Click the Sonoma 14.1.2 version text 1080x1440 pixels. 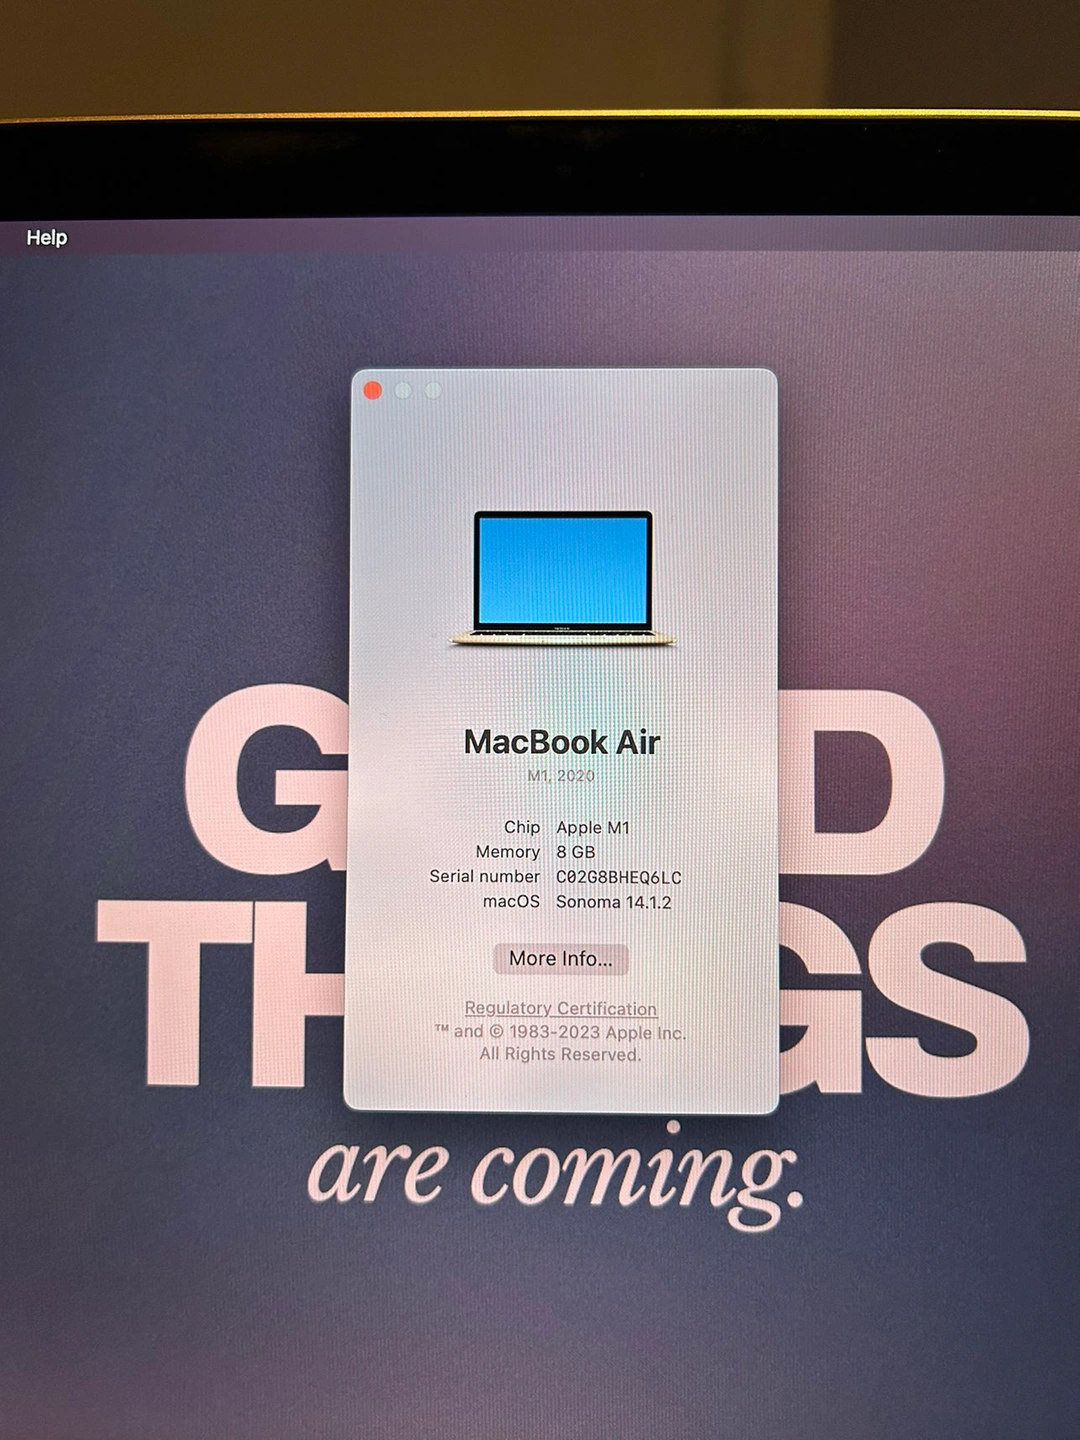614,902
